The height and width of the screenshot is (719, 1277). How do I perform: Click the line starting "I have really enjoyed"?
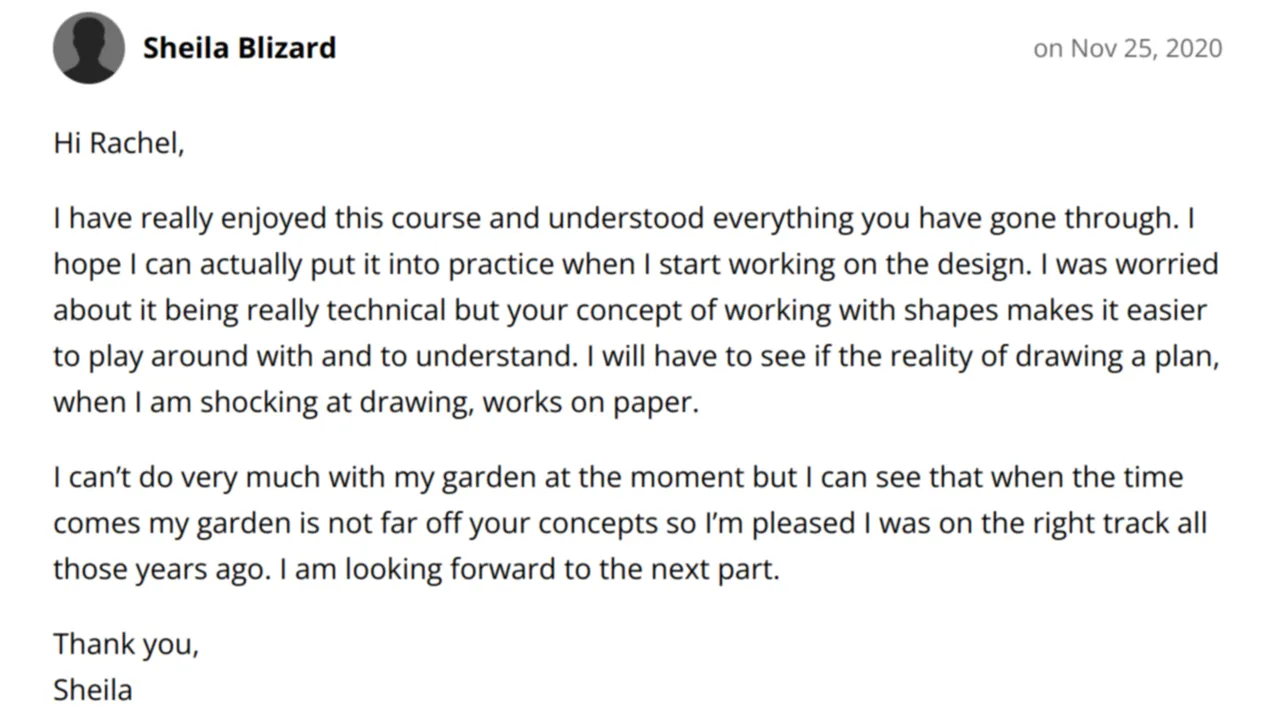click(x=626, y=218)
